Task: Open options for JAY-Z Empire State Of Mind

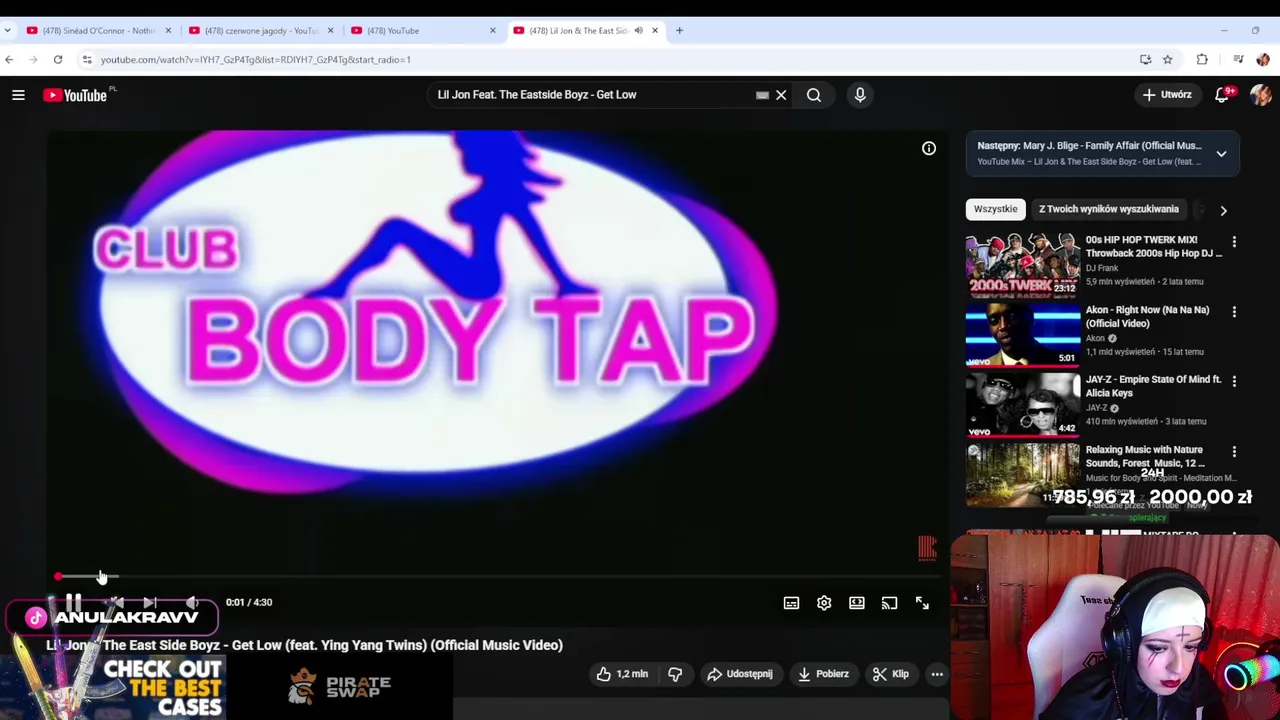Action: click(x=1234, y=381)
